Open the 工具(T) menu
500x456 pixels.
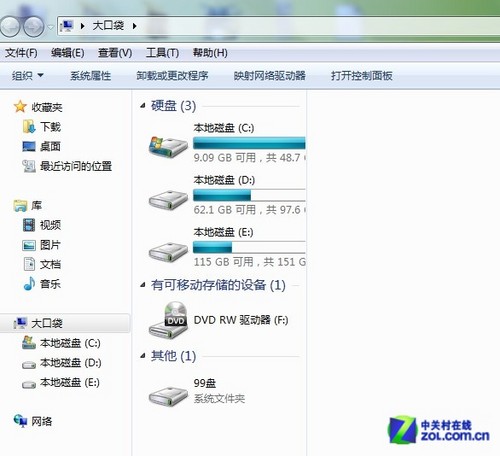click(x=162, y=53)
